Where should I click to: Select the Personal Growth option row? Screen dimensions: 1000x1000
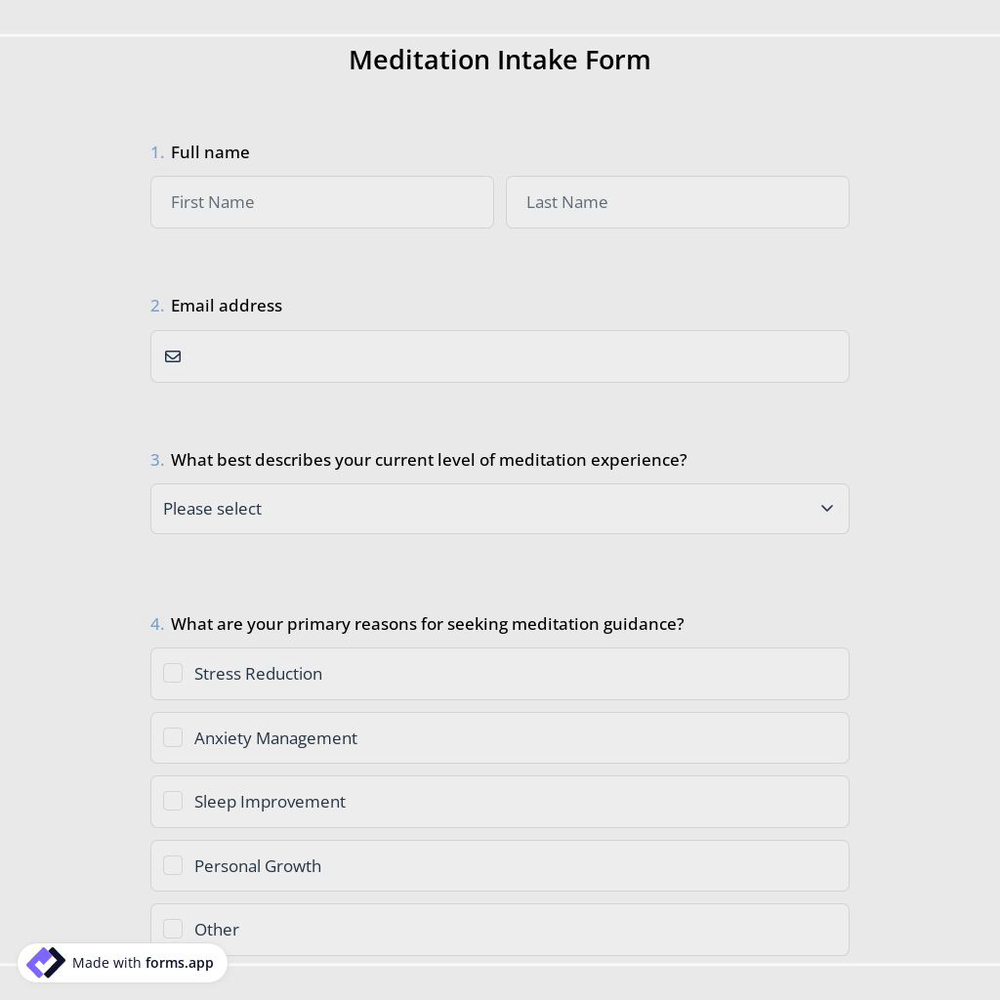pos(500,865)
